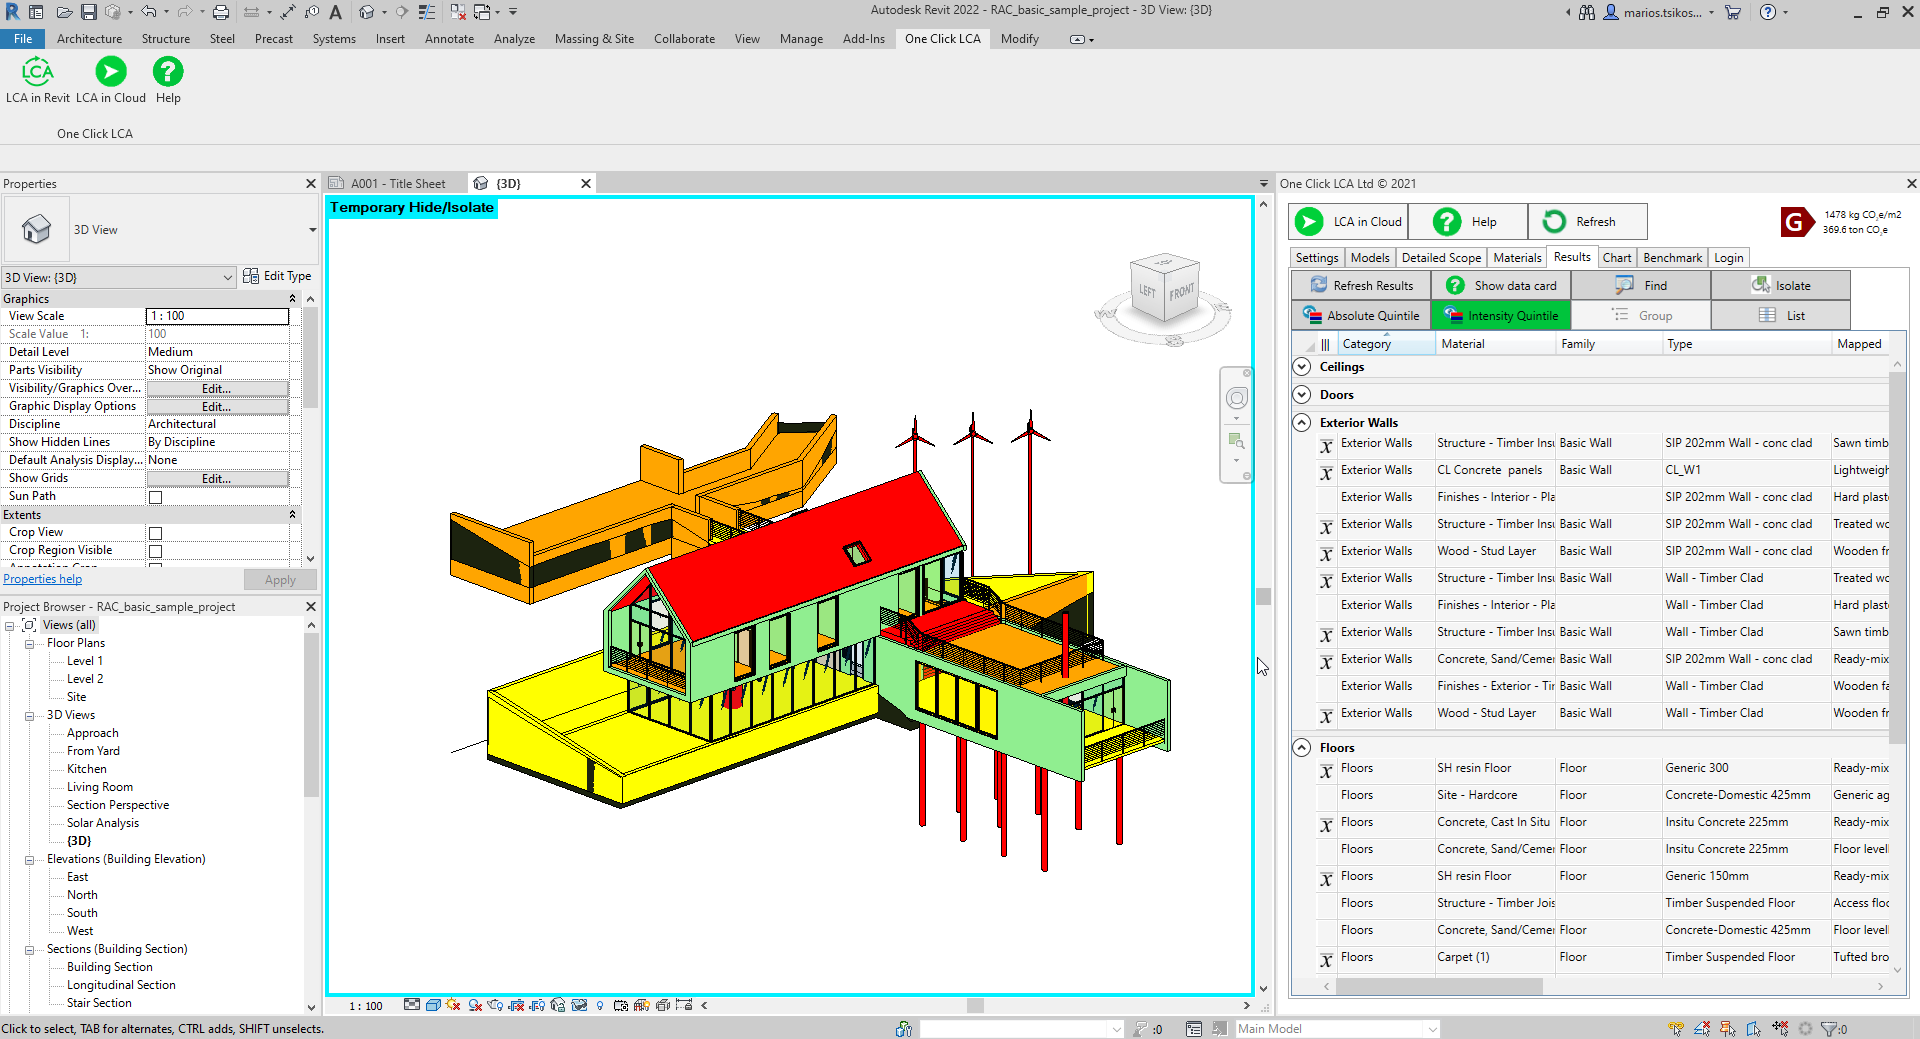Click Edit for Visibility/Graphics Overrides
Image resolution: width=1920 pixels, height=1039 pixels.
click(217, 389)
